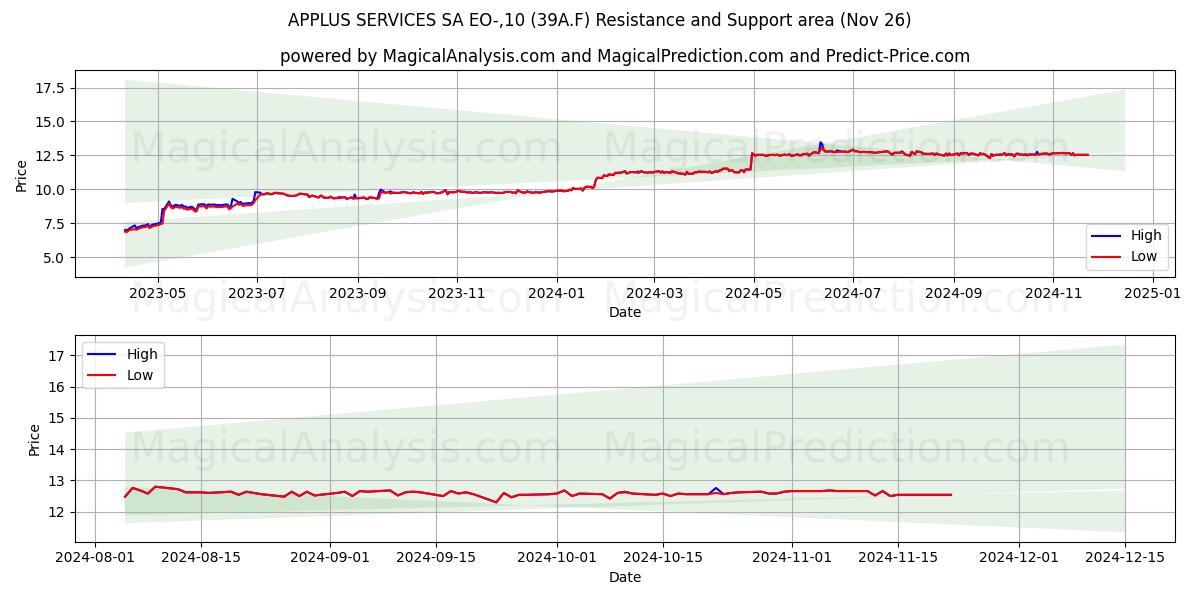Click the 2024-09 tick label on upper chart
Viewport: 1200px width, 600px height.
(x=953, y=294)
